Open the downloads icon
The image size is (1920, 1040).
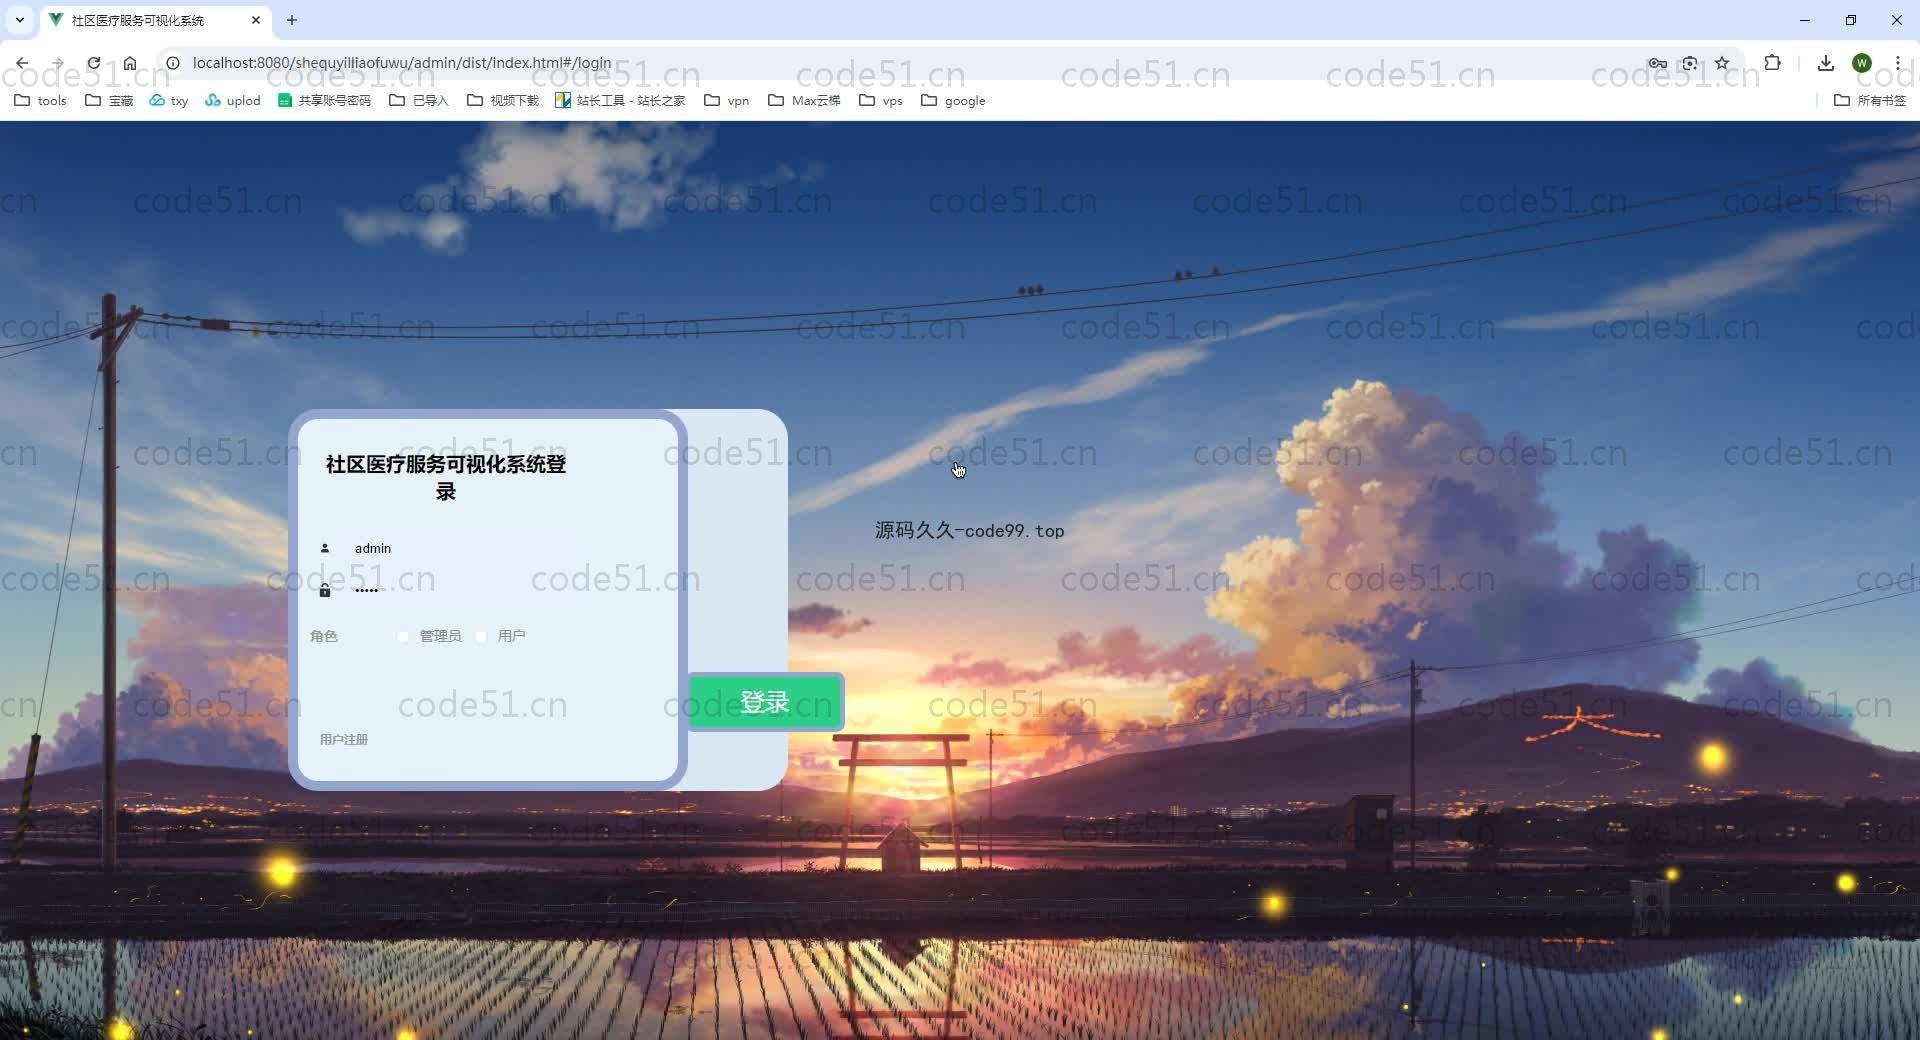pos(1826,63)
